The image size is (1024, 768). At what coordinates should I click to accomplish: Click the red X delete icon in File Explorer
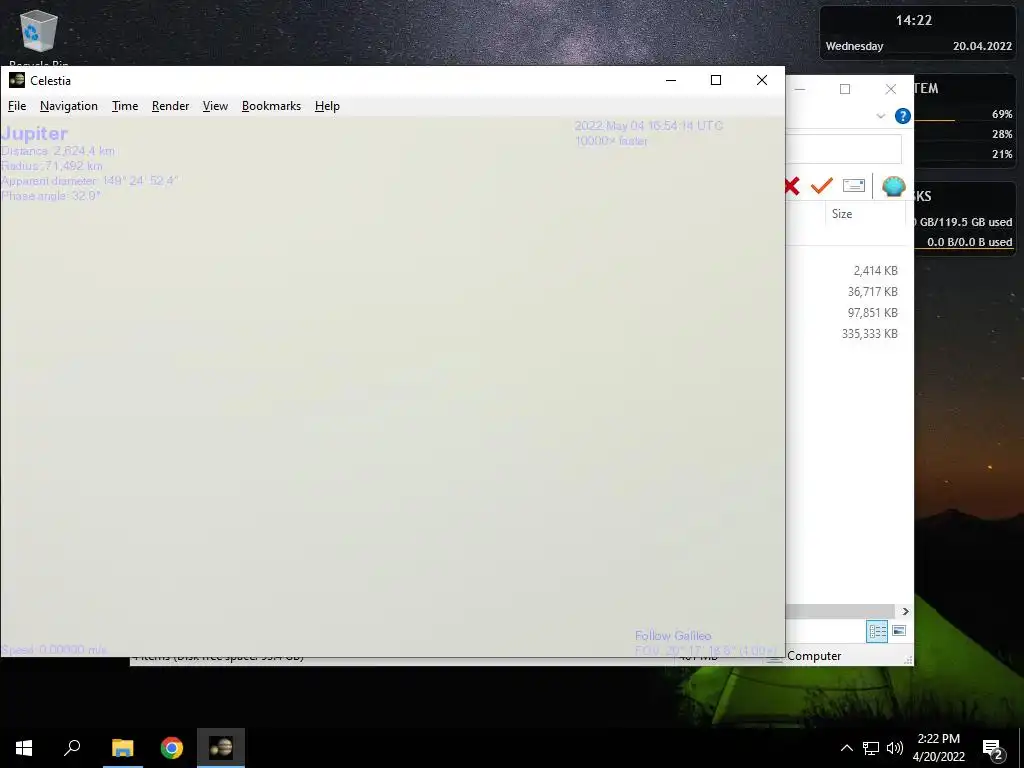click(792, 186)
